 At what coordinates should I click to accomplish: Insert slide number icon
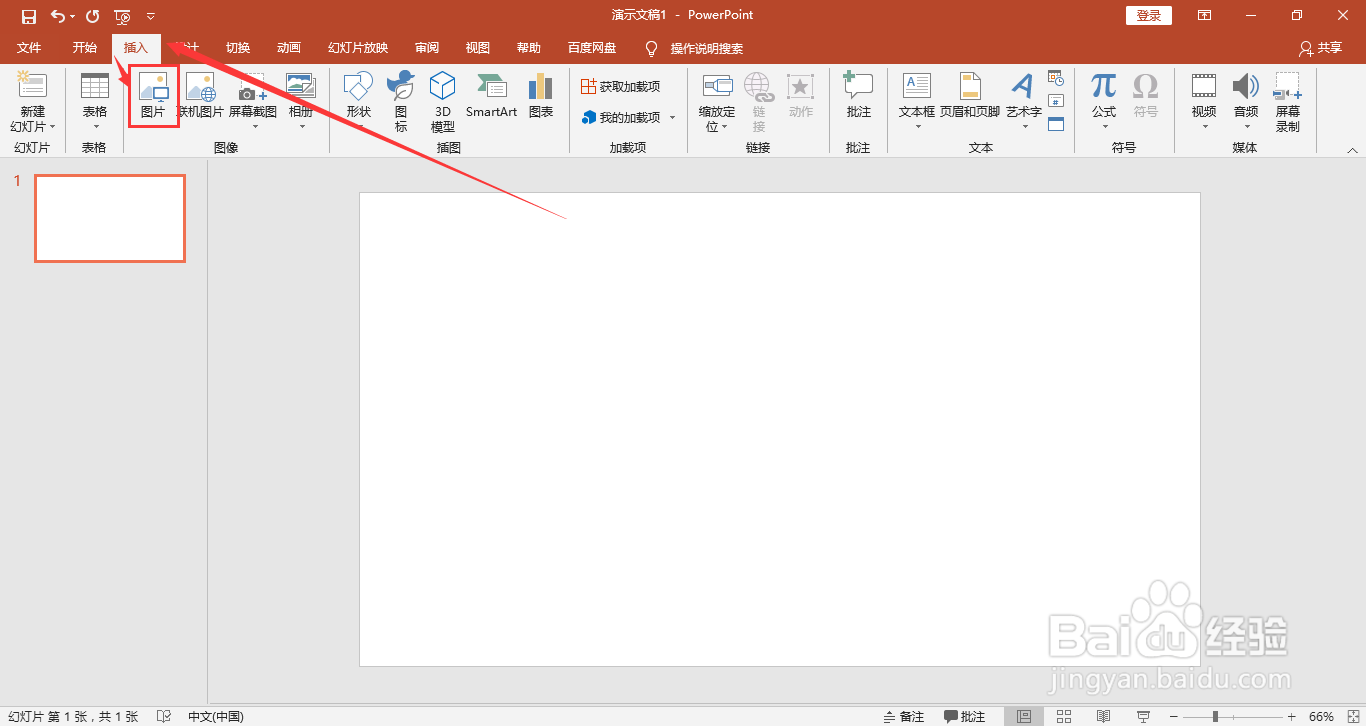point(1056,101)
